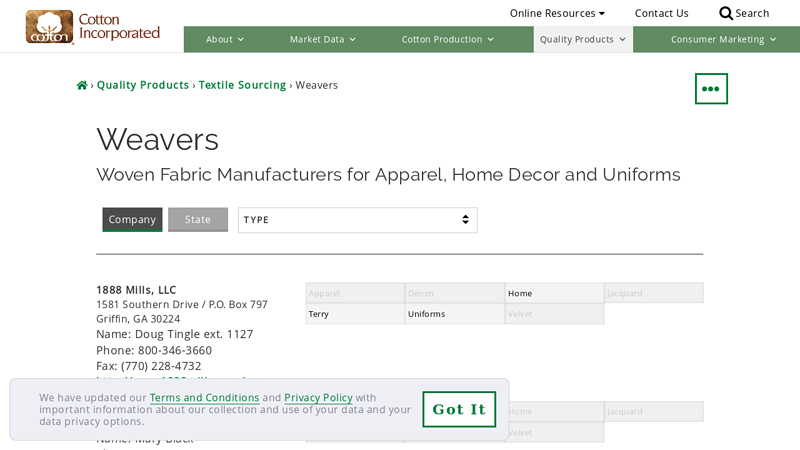Click the Contact Us link
Viewport: 800px width, 450px height.
coord(661,14)
